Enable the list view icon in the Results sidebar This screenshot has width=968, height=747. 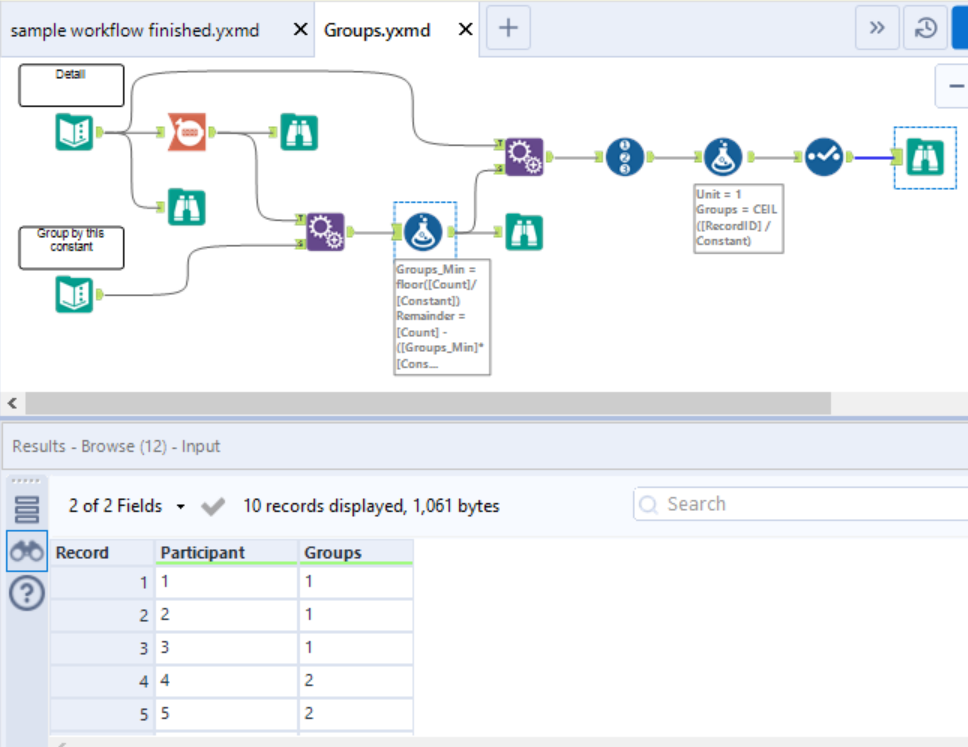pos(26,507)
